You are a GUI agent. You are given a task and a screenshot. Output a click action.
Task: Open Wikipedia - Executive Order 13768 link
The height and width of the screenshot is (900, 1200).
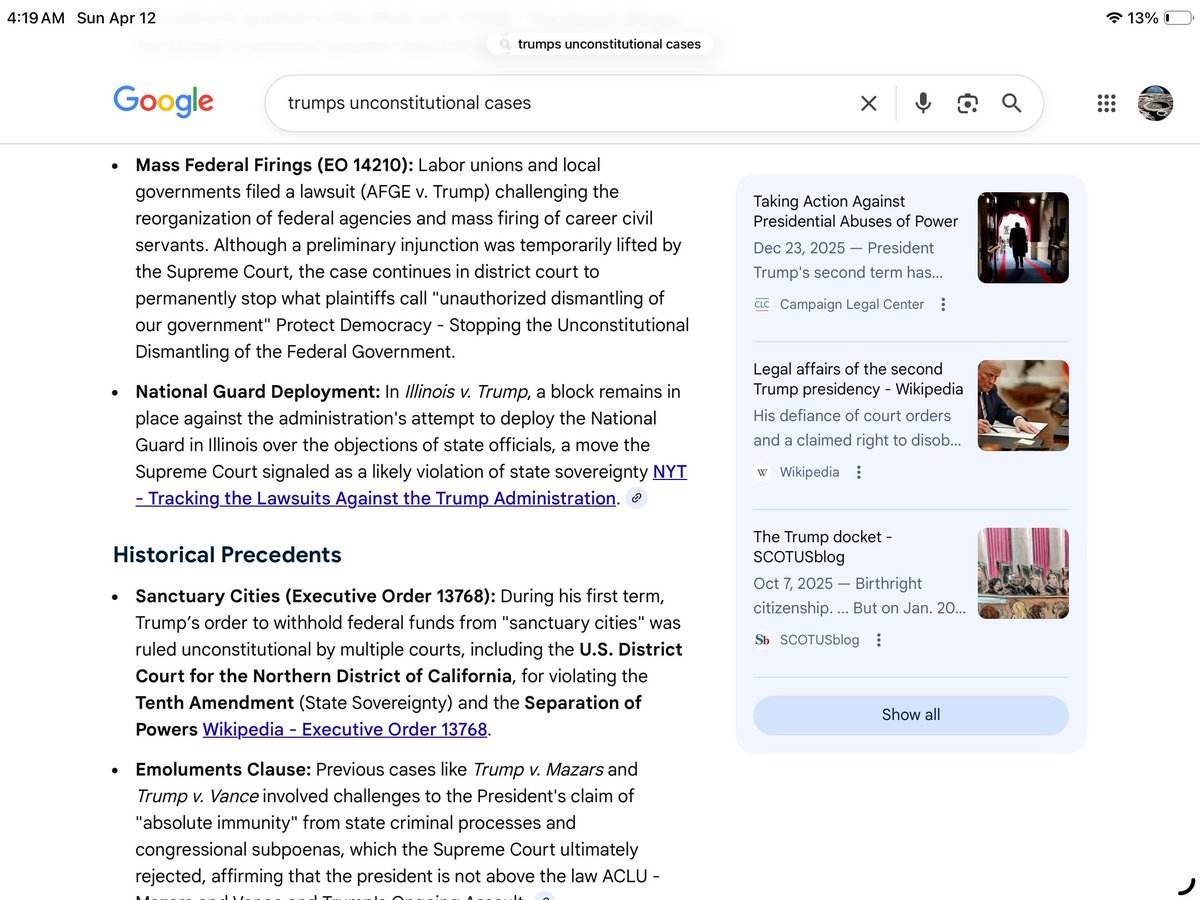(345, 729)
